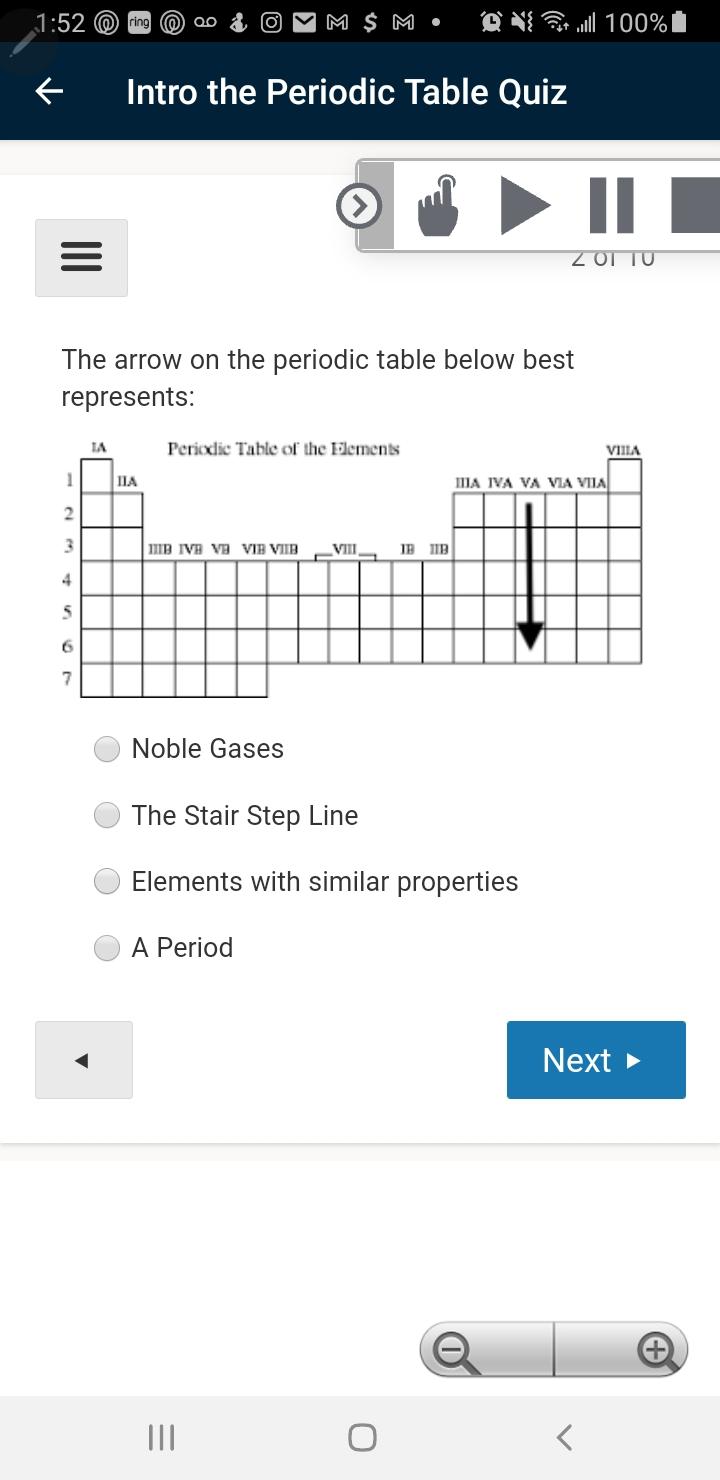
Task: Open the quiz navigation hamburger menu
Action: click(81, 257)
